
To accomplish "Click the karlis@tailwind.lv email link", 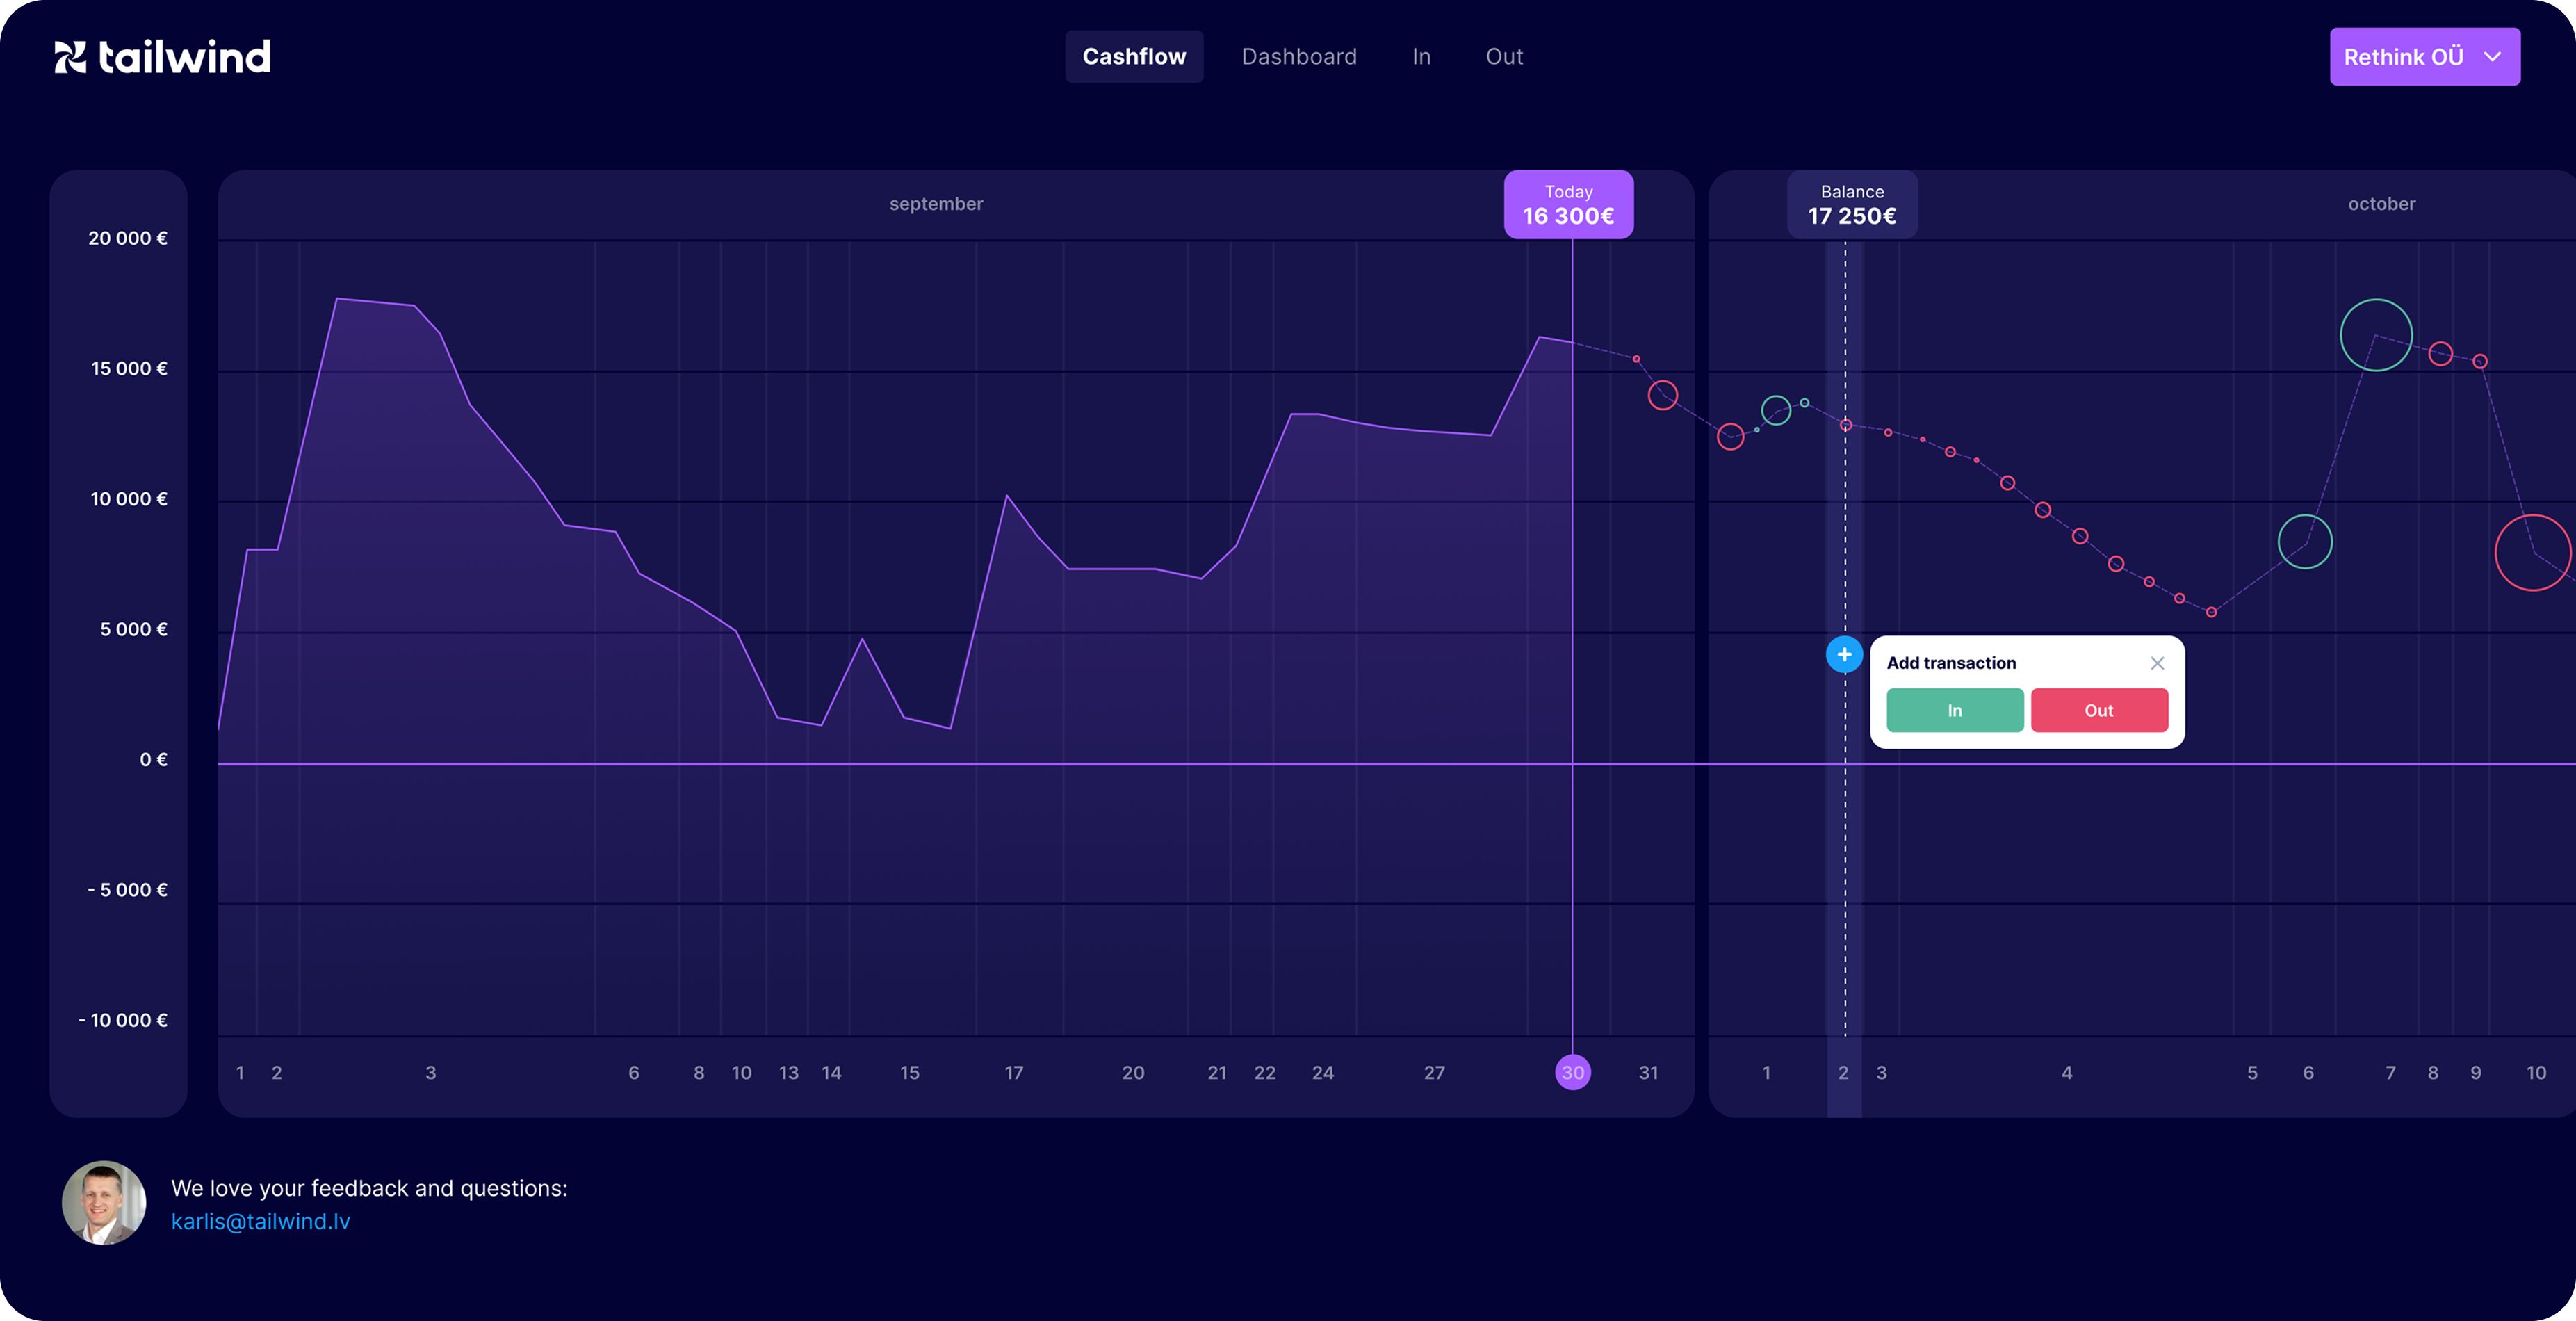I will point(261,1221).
